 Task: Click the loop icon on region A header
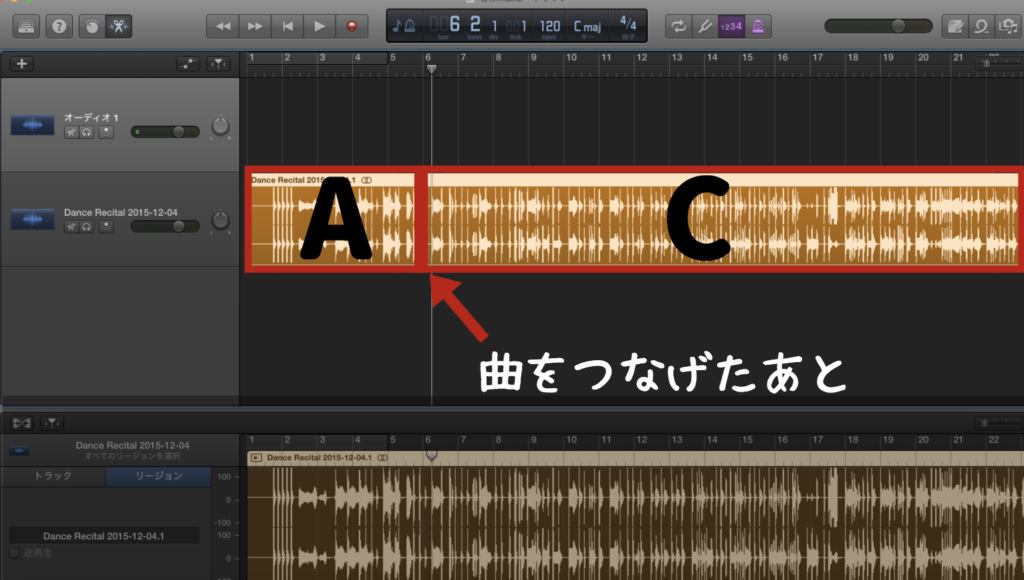pos(366,180)
